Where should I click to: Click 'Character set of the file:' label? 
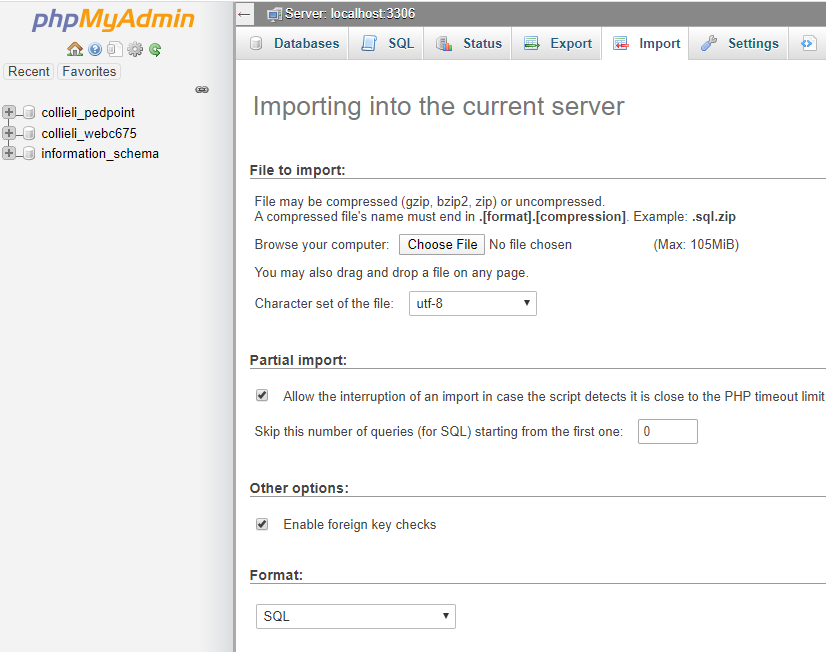coord(324,303)
